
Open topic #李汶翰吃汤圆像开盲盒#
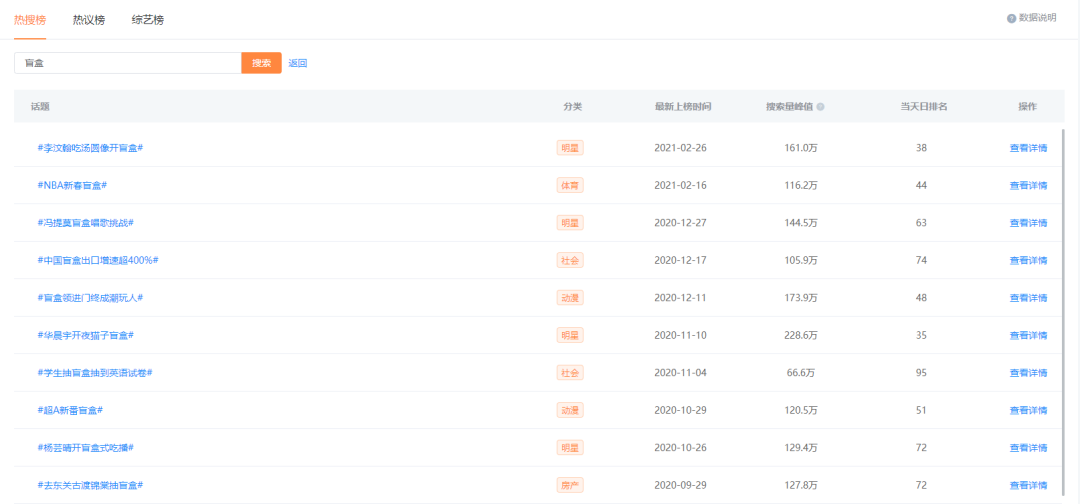point(90,148)
